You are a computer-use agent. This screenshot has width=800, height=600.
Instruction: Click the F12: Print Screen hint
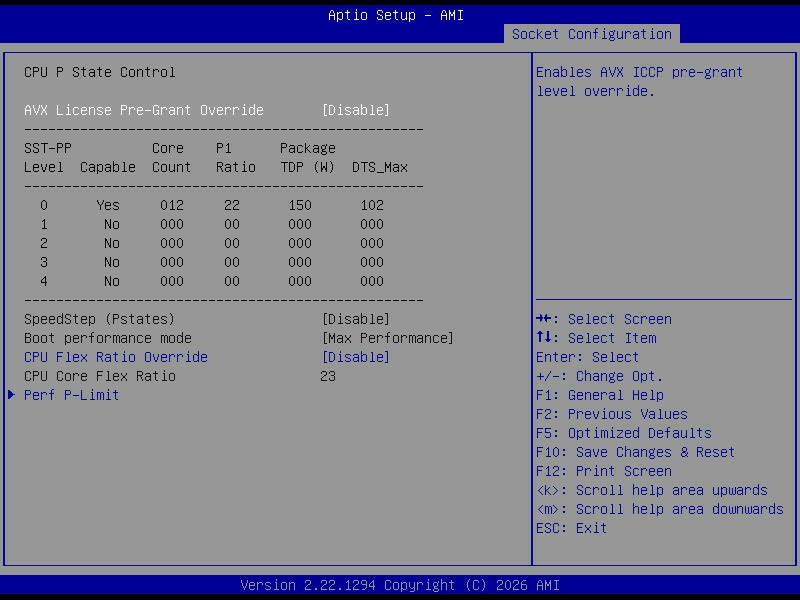(604, 471)
